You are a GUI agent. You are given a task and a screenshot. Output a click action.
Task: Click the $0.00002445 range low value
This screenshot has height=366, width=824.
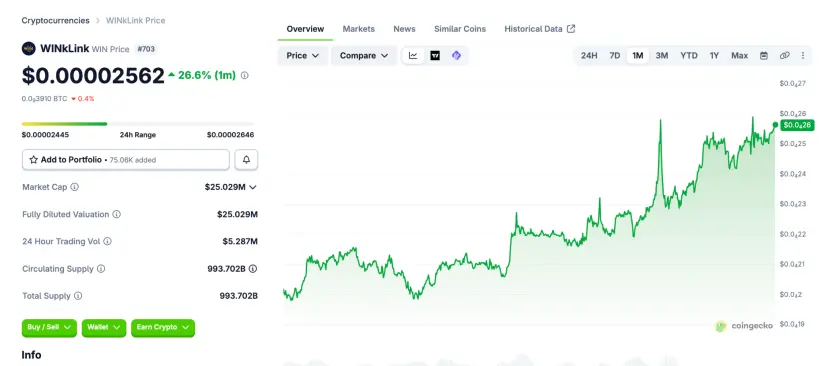pos(45,135)
